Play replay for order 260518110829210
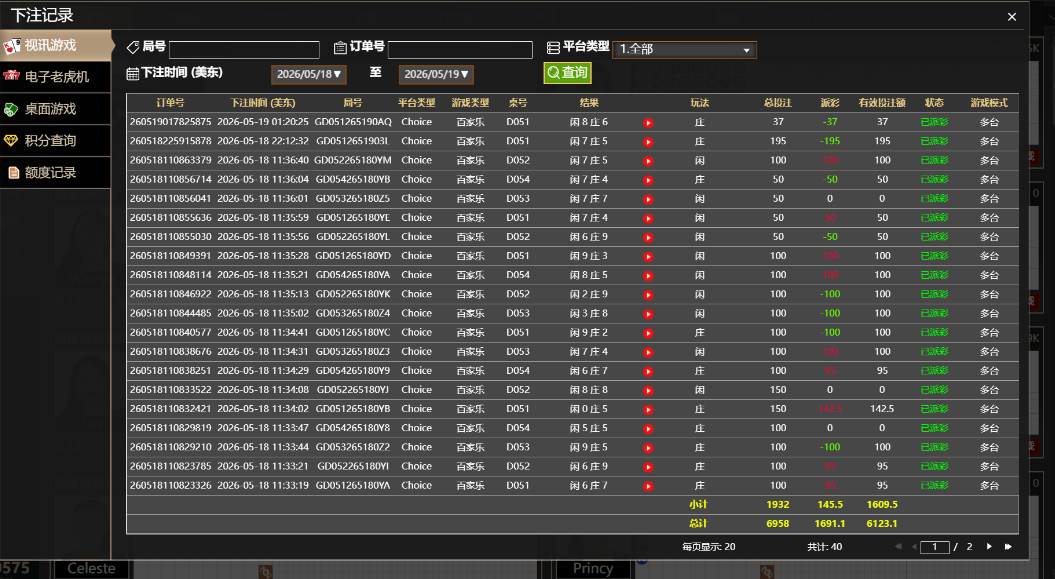Screen dimensions: 1055x579 648,448
